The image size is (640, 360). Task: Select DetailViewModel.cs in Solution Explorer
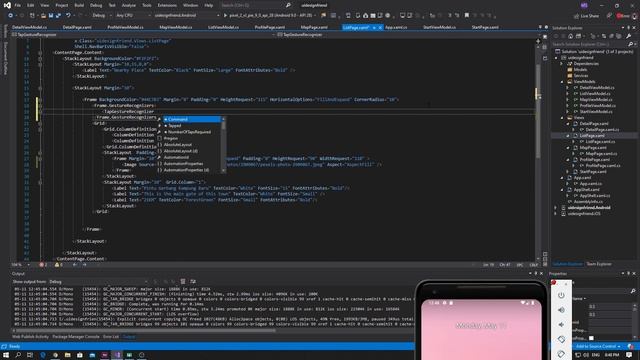coord(597,88)
